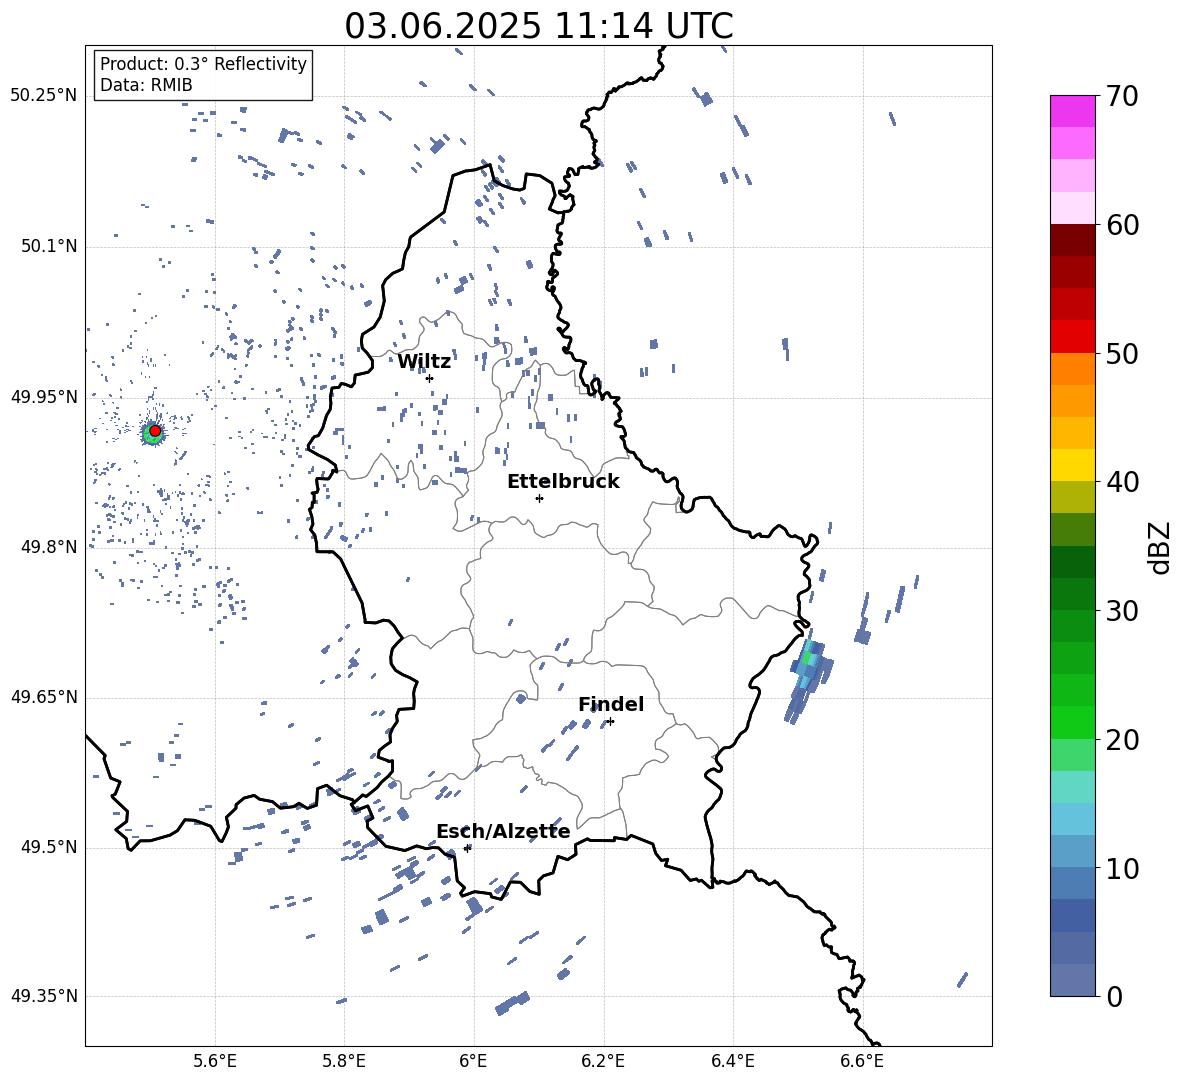Click the dark maroon colorbar swatch below 60

pyautogui.click(x=1073, y=240)
